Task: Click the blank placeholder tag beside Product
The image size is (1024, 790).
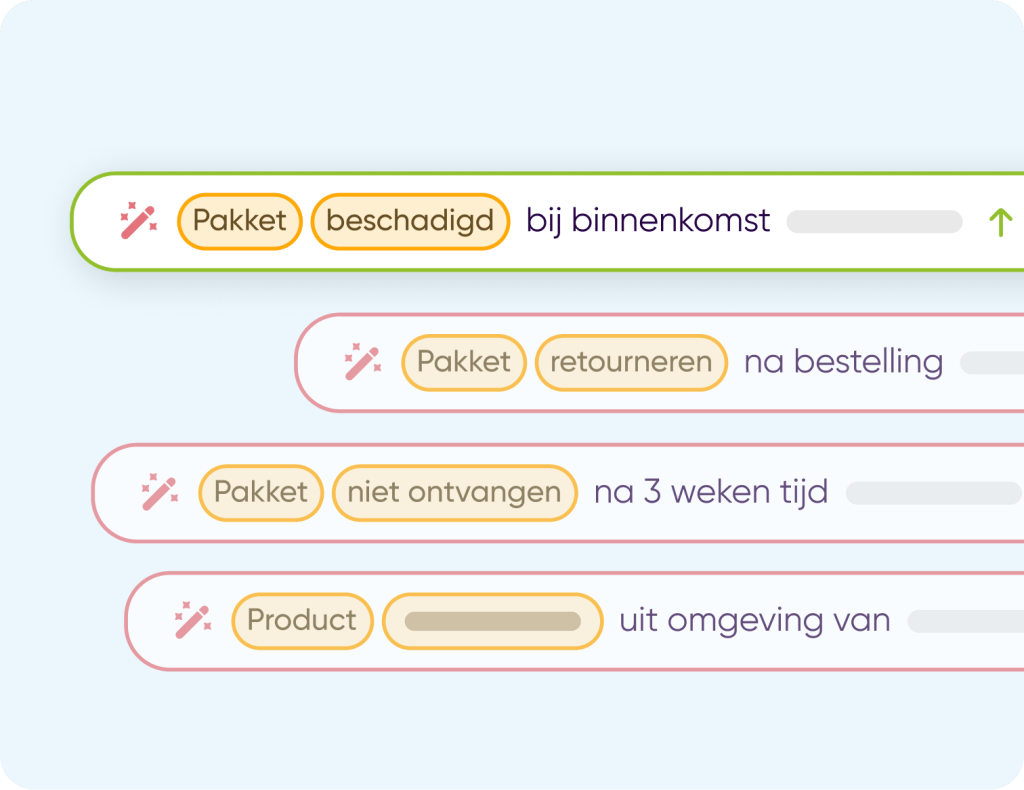Action: tap(493, 621)
